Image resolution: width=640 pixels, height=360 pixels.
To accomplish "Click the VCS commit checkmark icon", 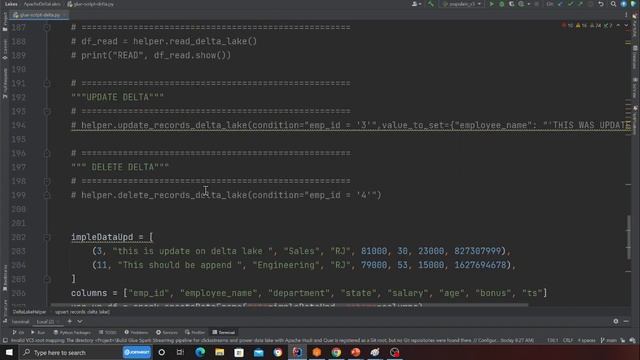I will point(571,4).
